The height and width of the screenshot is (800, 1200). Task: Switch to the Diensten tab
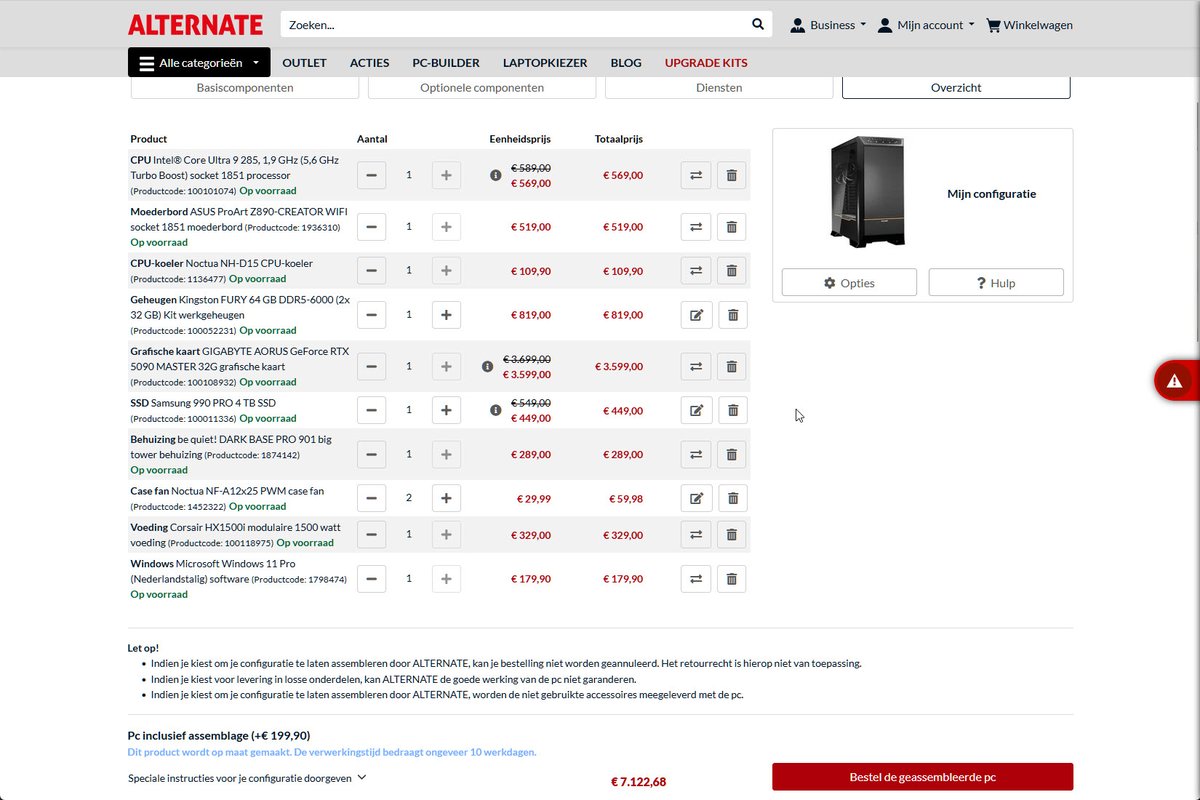pyautogui.click(x=719, y=87)
